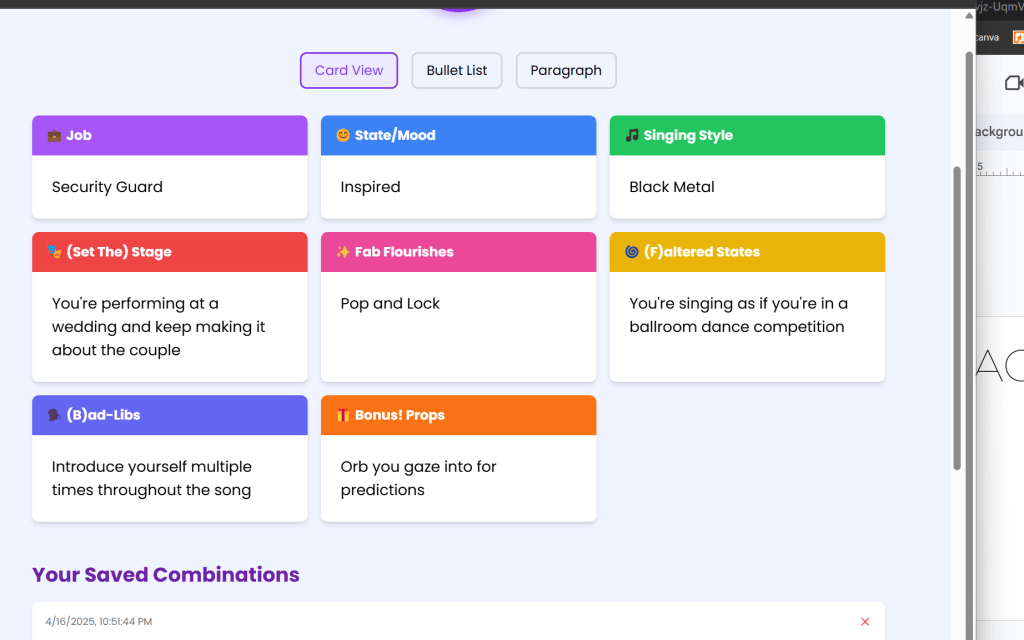The height and width of the screenshot is (640, 1024).
Task: Click the smiley emoji on State/Mood header
Action: coord(343,136)
